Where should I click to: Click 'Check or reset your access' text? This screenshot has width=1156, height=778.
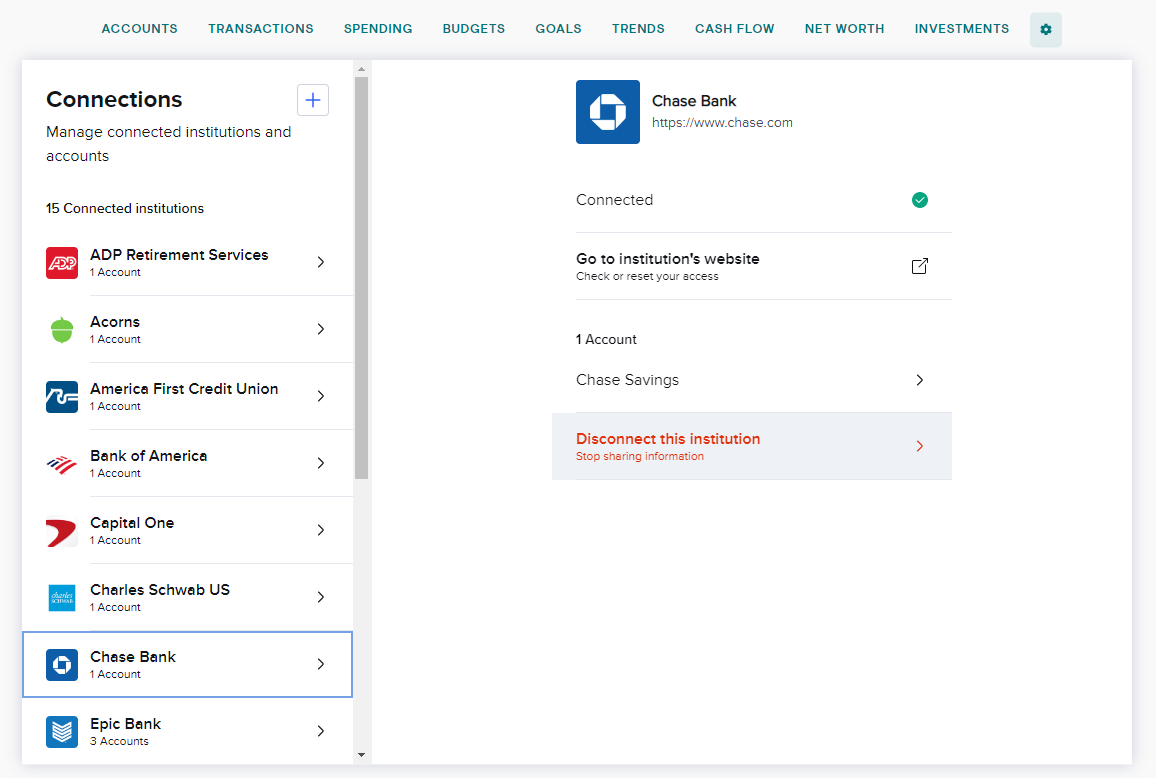tap(647, 277)
